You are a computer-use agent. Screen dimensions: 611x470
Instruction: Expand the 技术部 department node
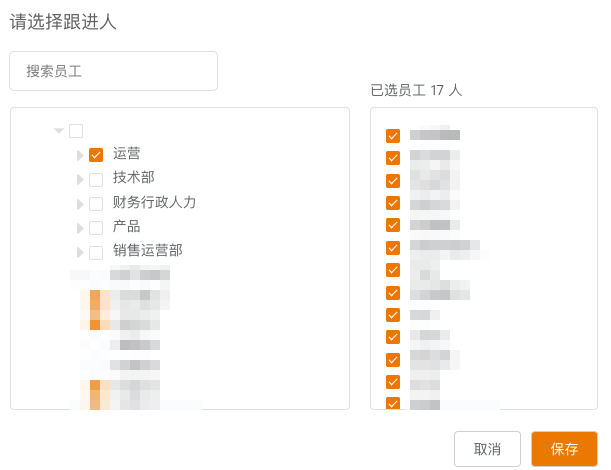click(81, 179)
